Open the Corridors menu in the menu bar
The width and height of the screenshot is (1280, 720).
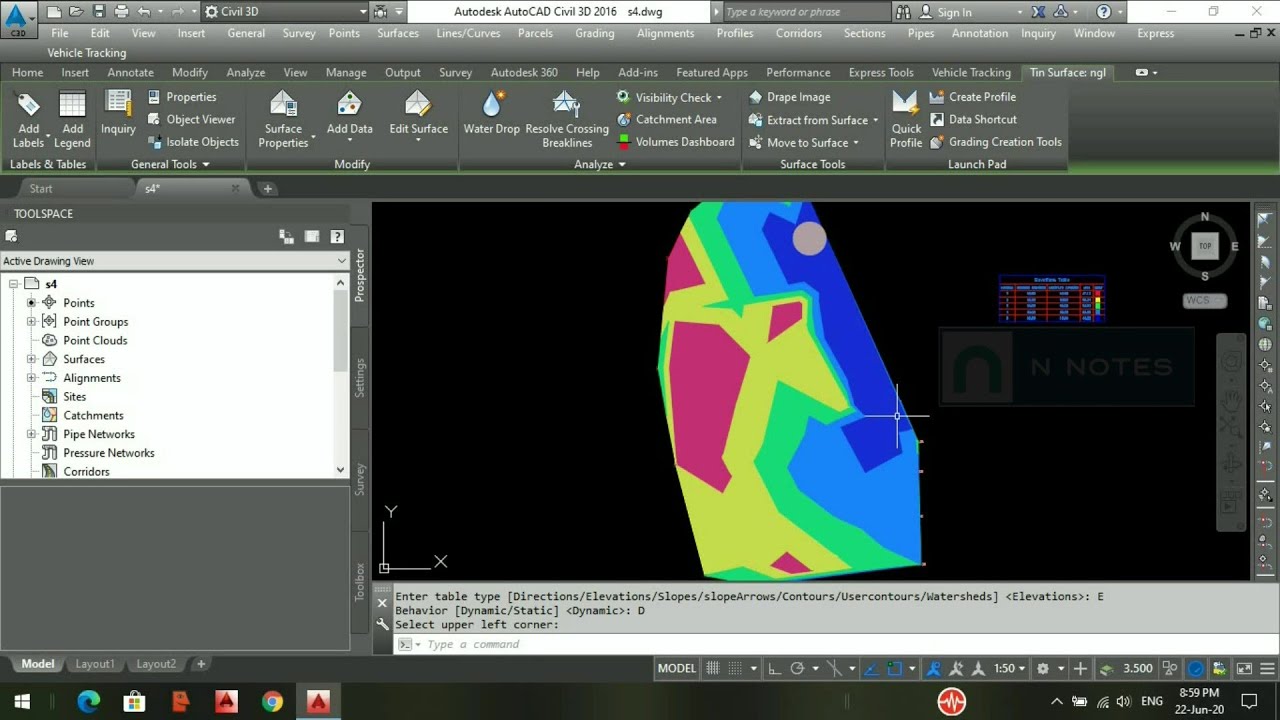tap(797, 33)
